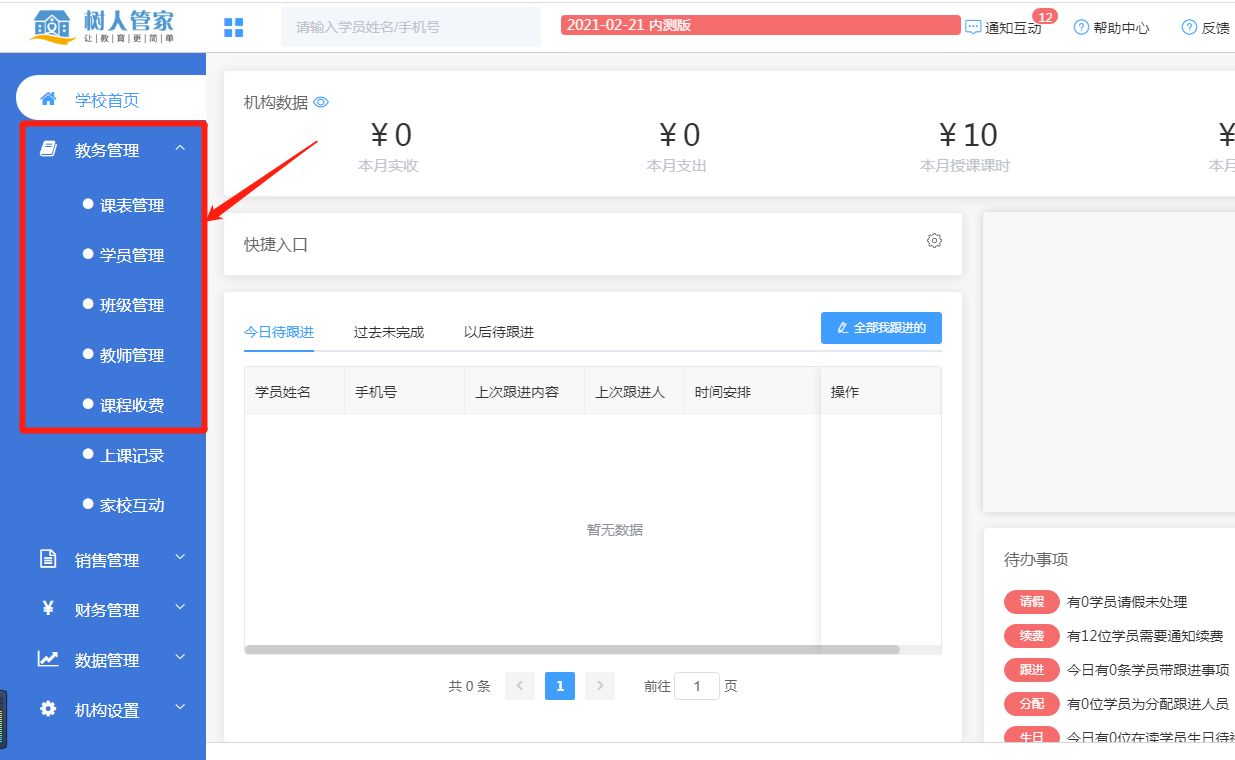The image size is (1235, 760).
Task: Go to previous page arrow
Action: tap(520, 686)
